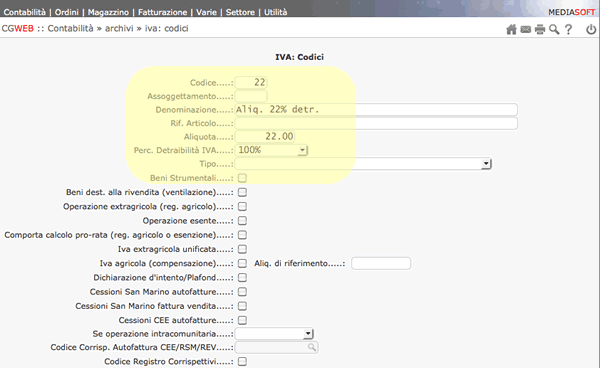Expand Perc. Detraibilità IVA dropdown
600x368 pixels.
coord(271,150)
